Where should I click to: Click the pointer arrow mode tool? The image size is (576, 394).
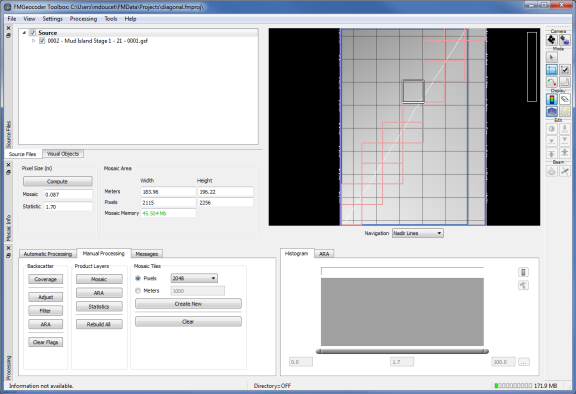click(551, 57)
